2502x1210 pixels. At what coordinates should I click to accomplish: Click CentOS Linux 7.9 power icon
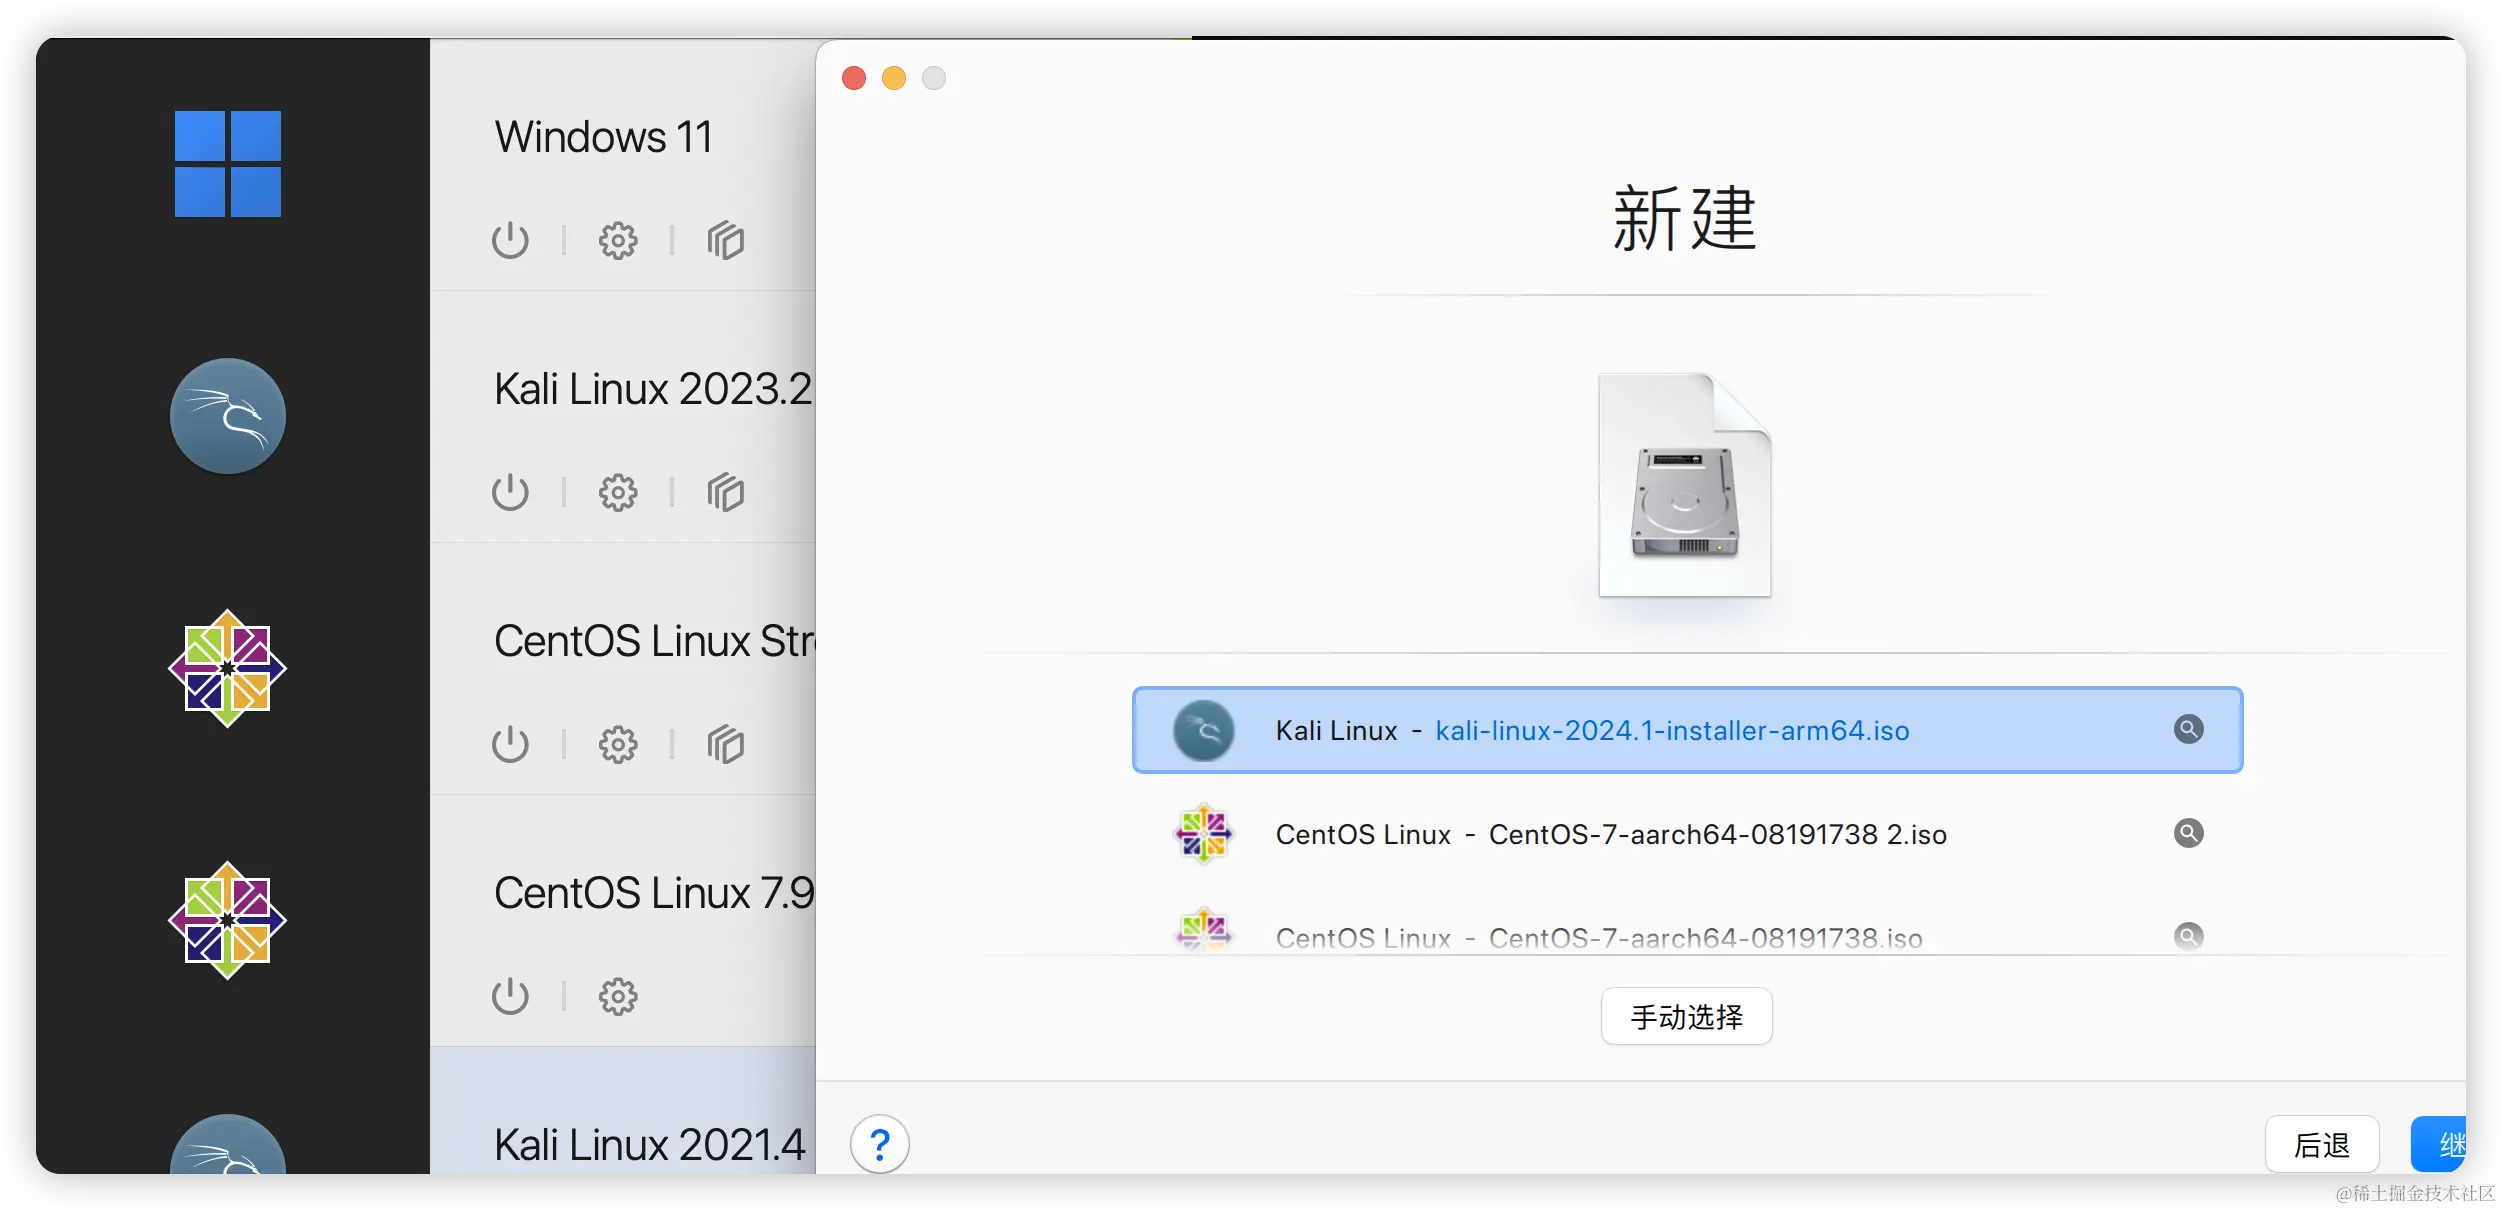(510, 997)
